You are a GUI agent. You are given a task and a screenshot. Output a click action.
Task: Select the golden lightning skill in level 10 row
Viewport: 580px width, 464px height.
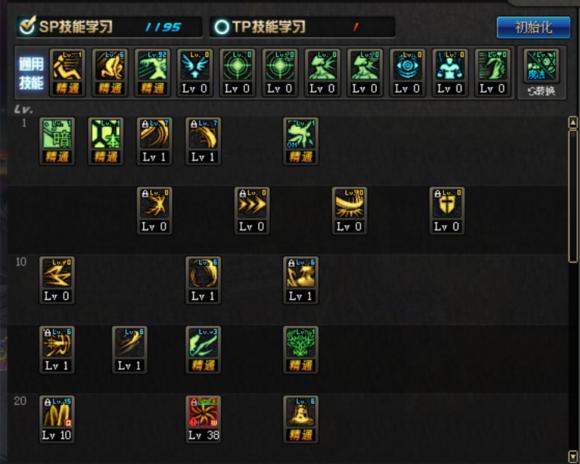(x=57, y=280)
